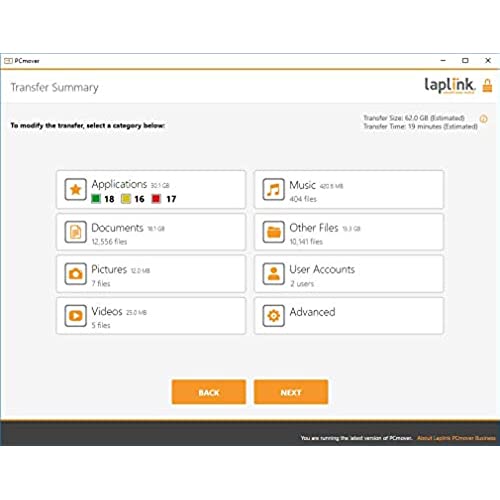Click the Transfer Summary heading
Viewport: 500px width, 500px height.
(55, 88)
